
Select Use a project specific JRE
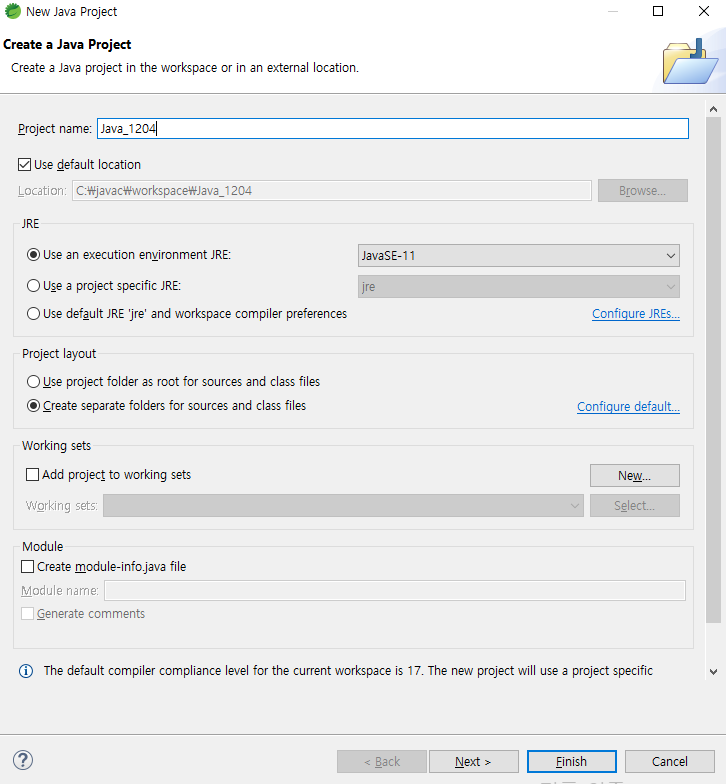pyautogui.click(x=34, y=286)
